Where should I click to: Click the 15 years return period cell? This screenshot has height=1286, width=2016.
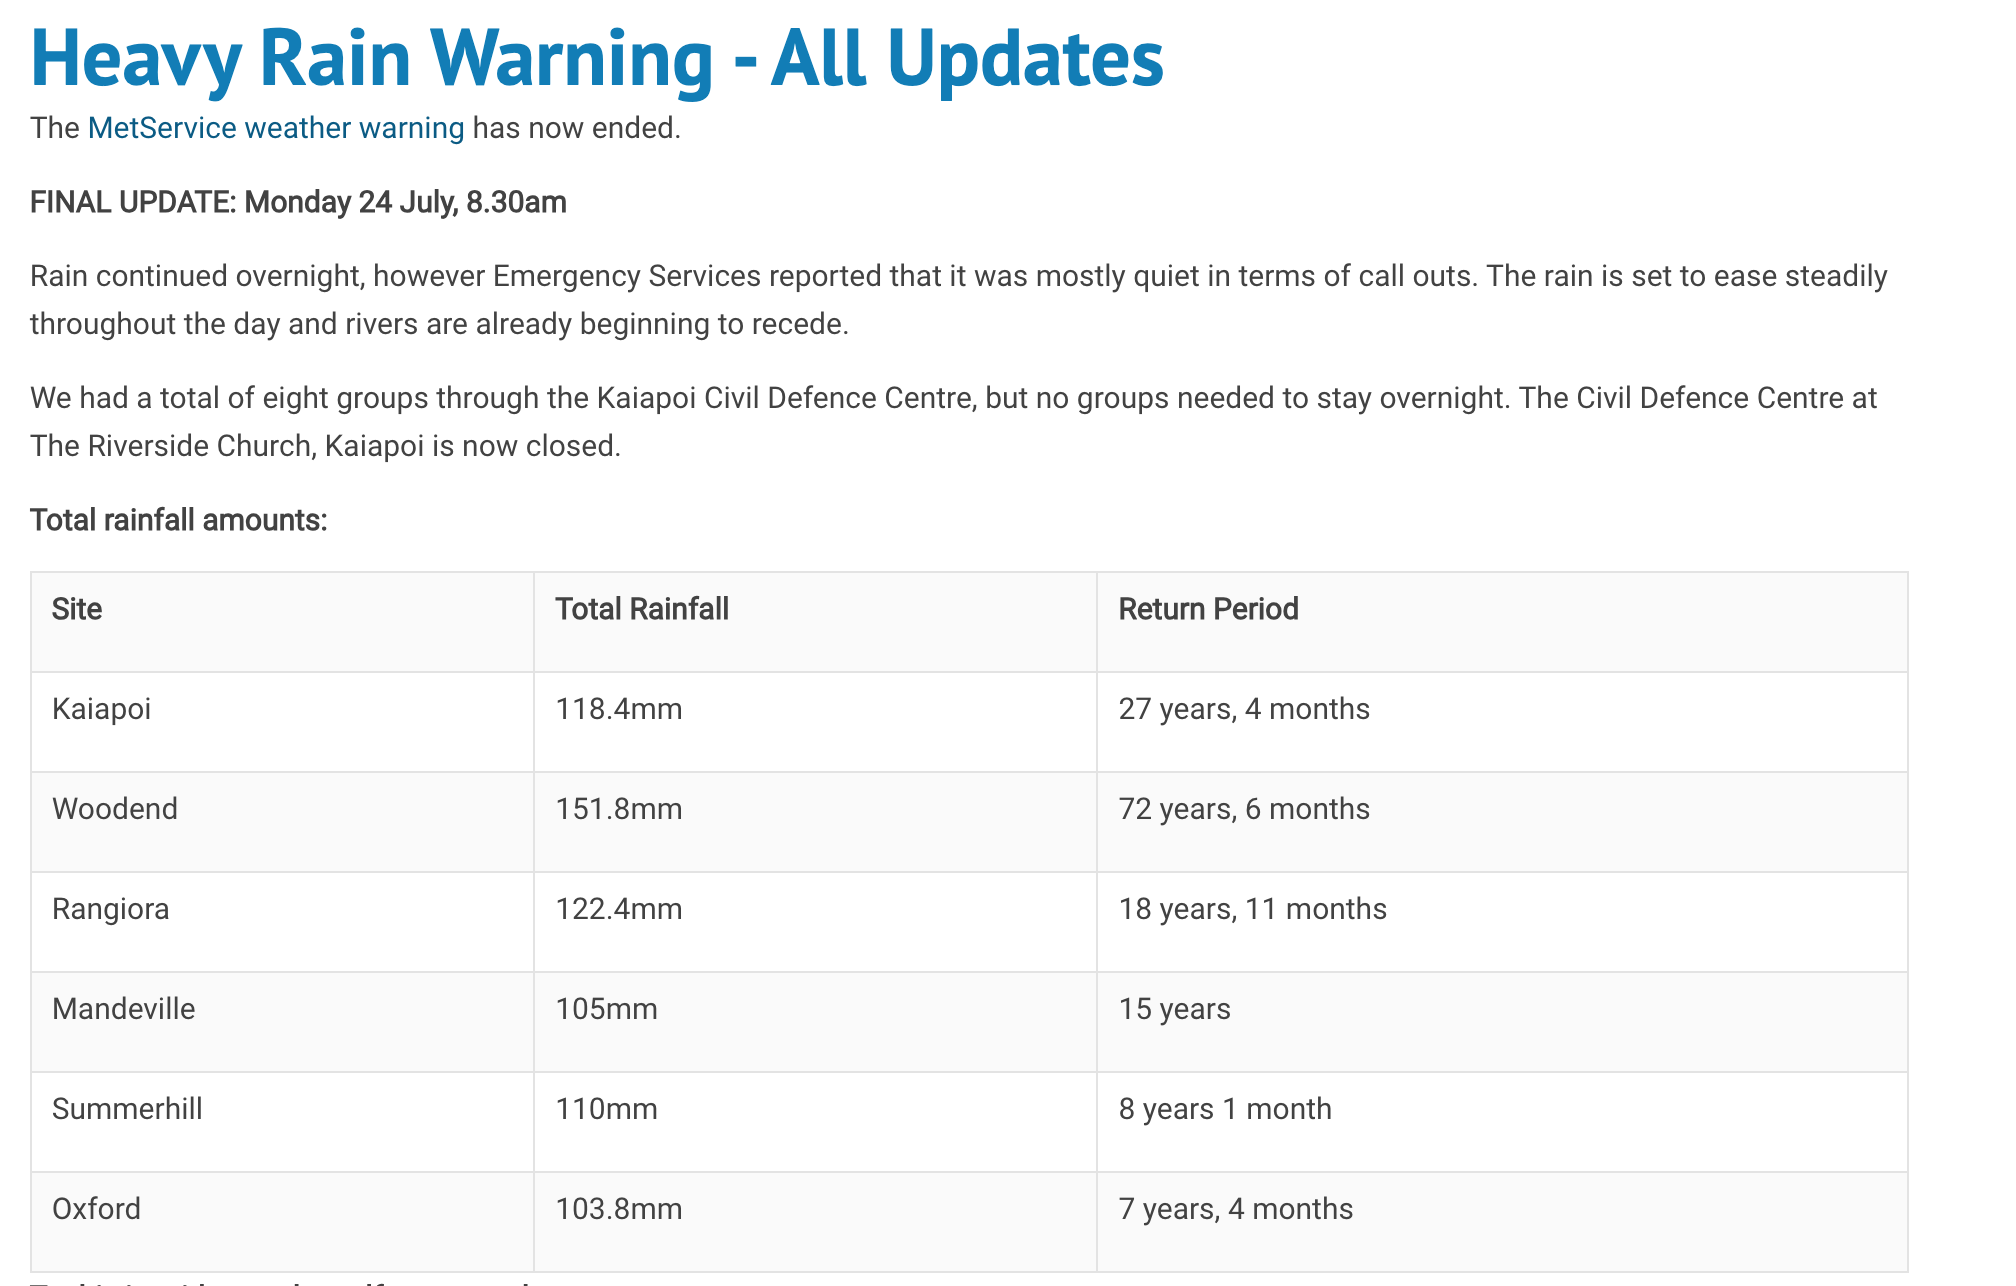(1502, 1022)
